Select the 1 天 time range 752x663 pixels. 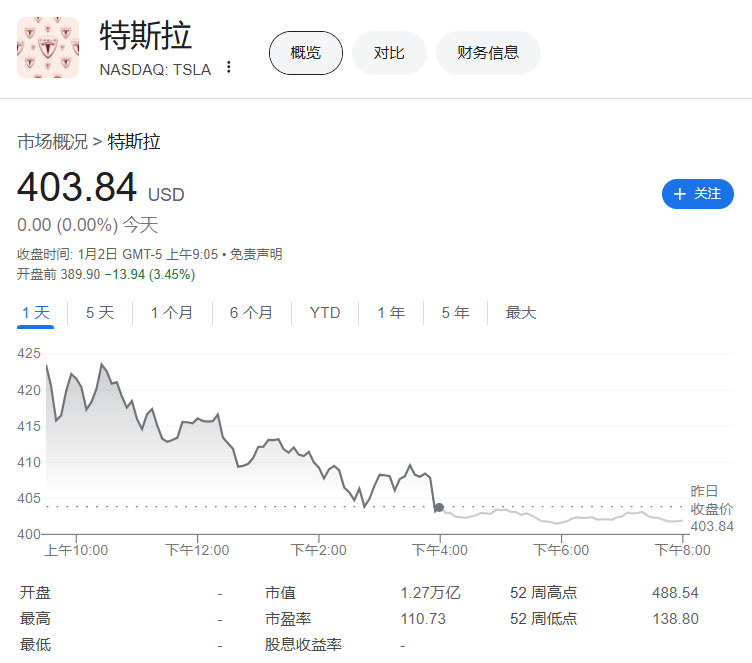pyautogui.click(x=36, y=313)
